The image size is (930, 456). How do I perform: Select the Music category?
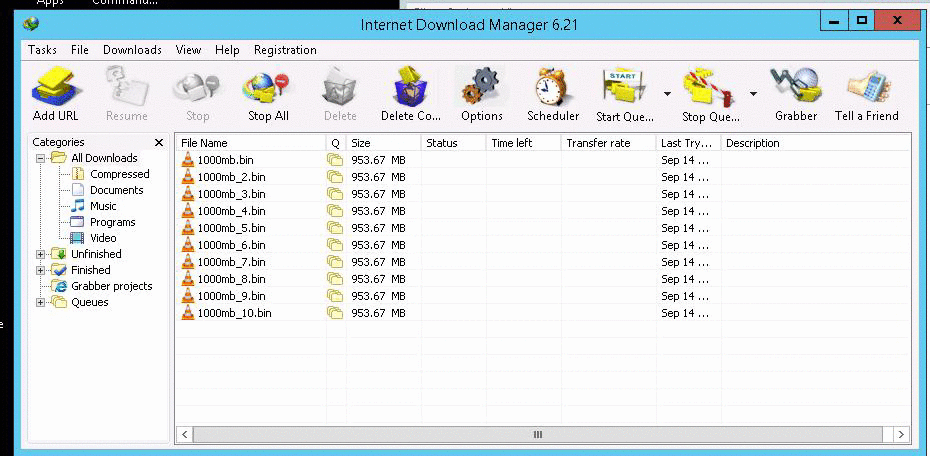(x=103, y=206)
